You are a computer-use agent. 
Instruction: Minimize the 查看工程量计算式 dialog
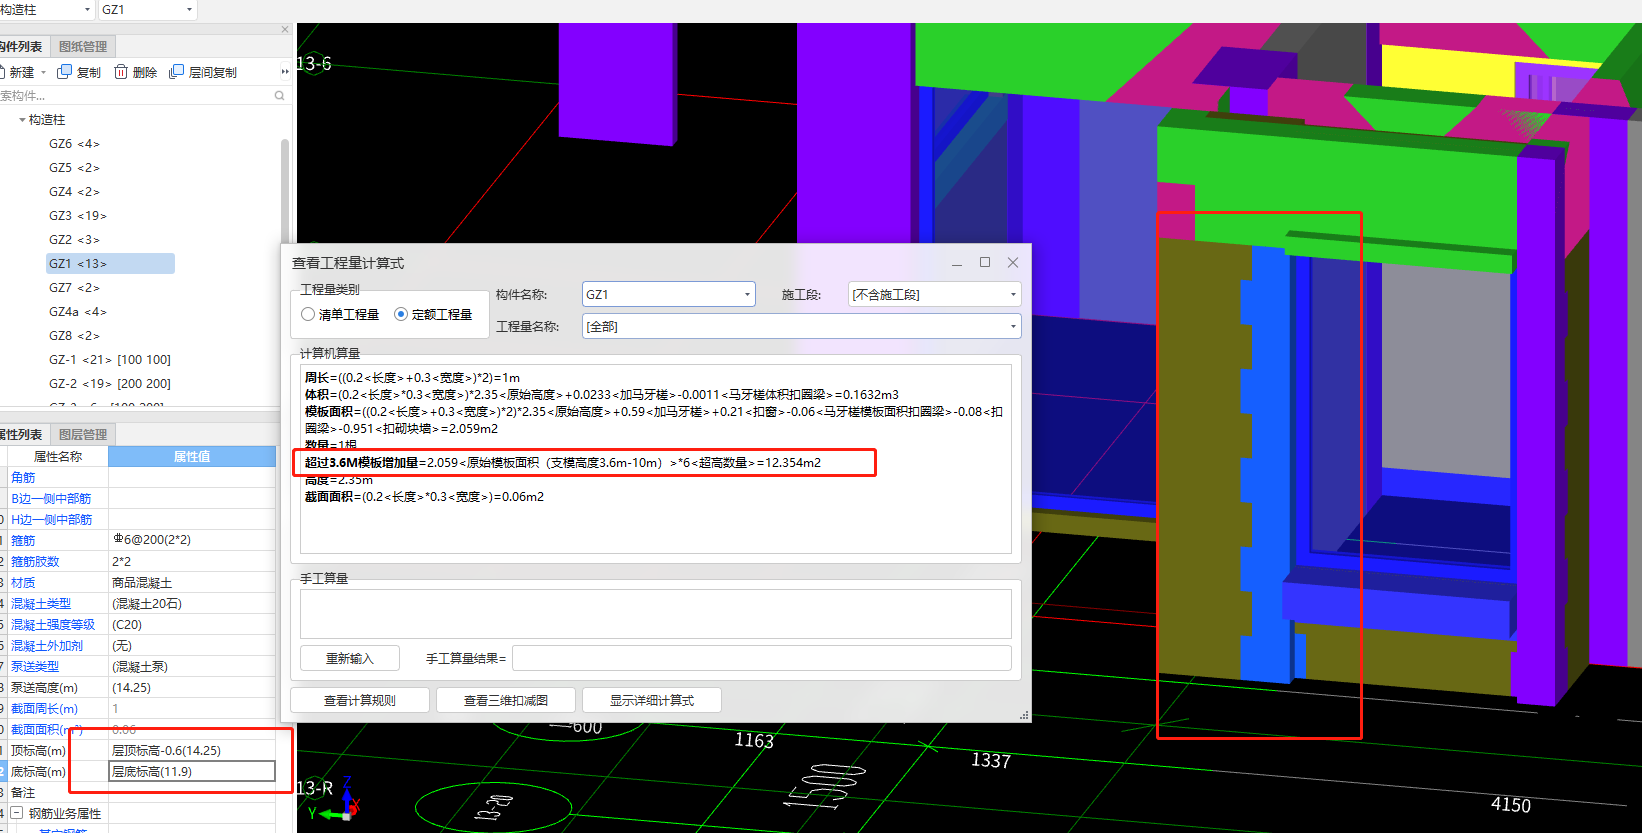coord(957,263)
